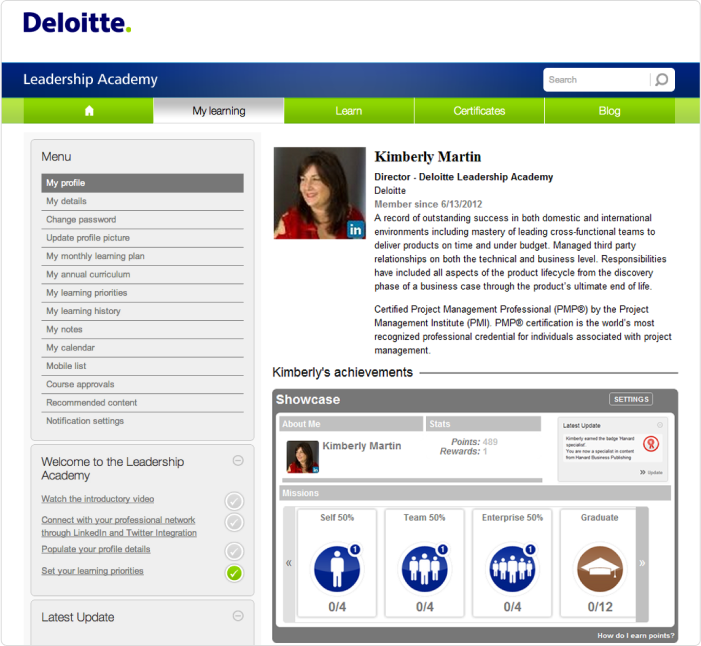
Task: Open Mobile list
Action: [x=143, y=366]
